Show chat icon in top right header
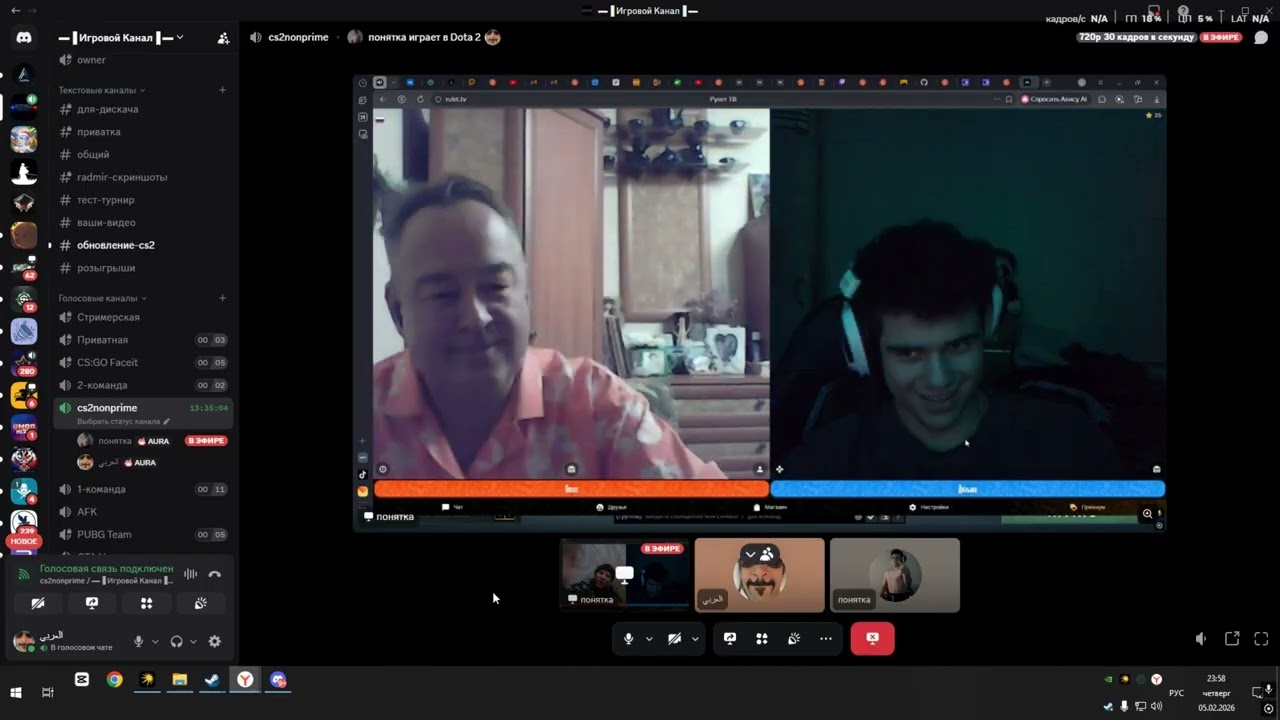1280x720 pixels. pyautogui.click(x=1261, y=38)
